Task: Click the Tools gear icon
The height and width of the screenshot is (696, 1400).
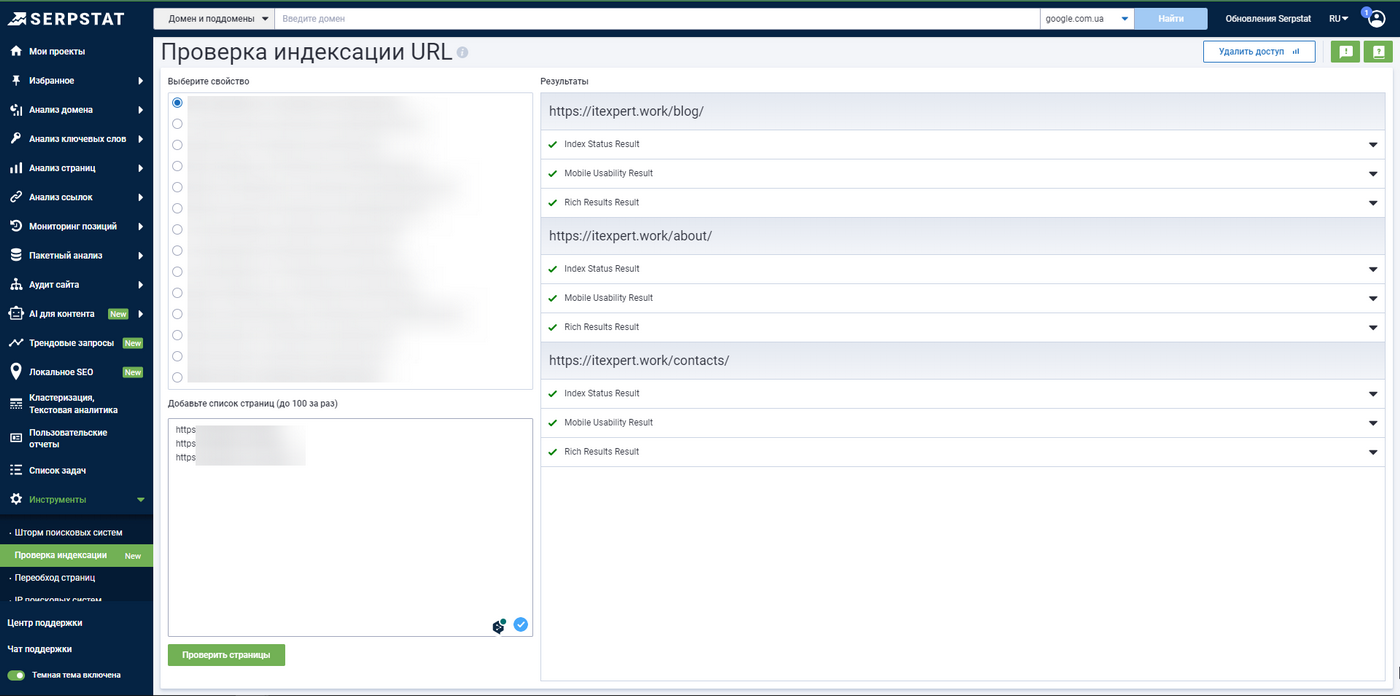Action: click(x=16, y=499)
